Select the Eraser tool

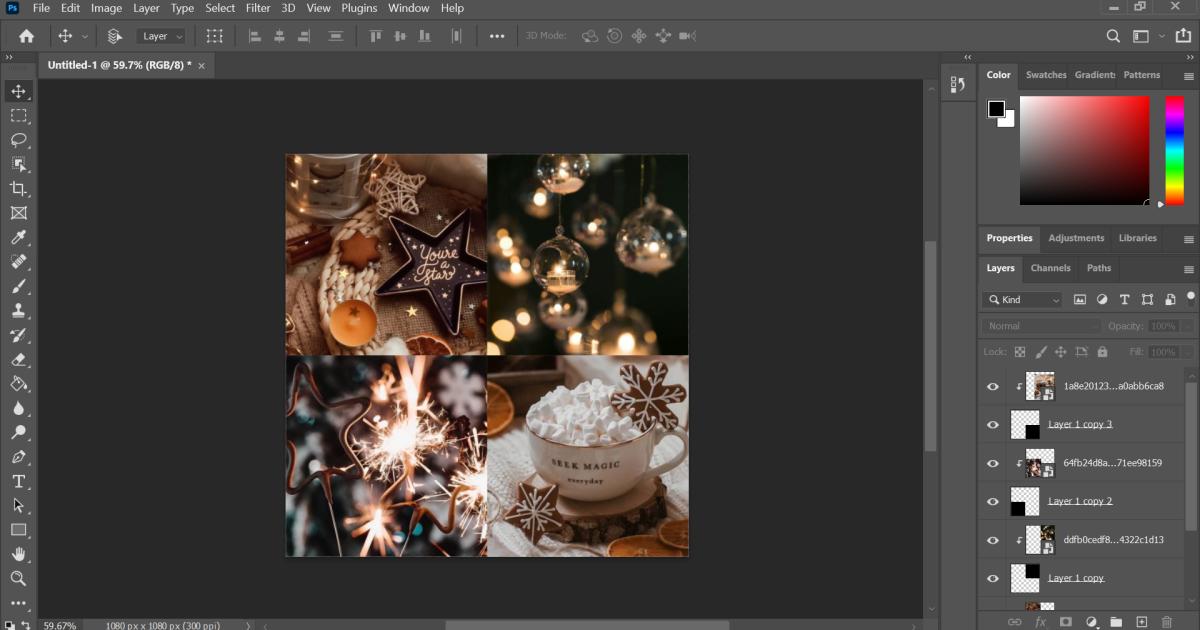18,360
